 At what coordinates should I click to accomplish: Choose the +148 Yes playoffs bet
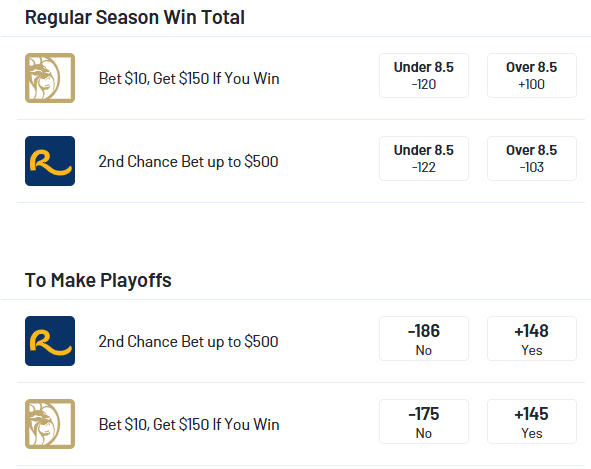(x=532, y=339)
